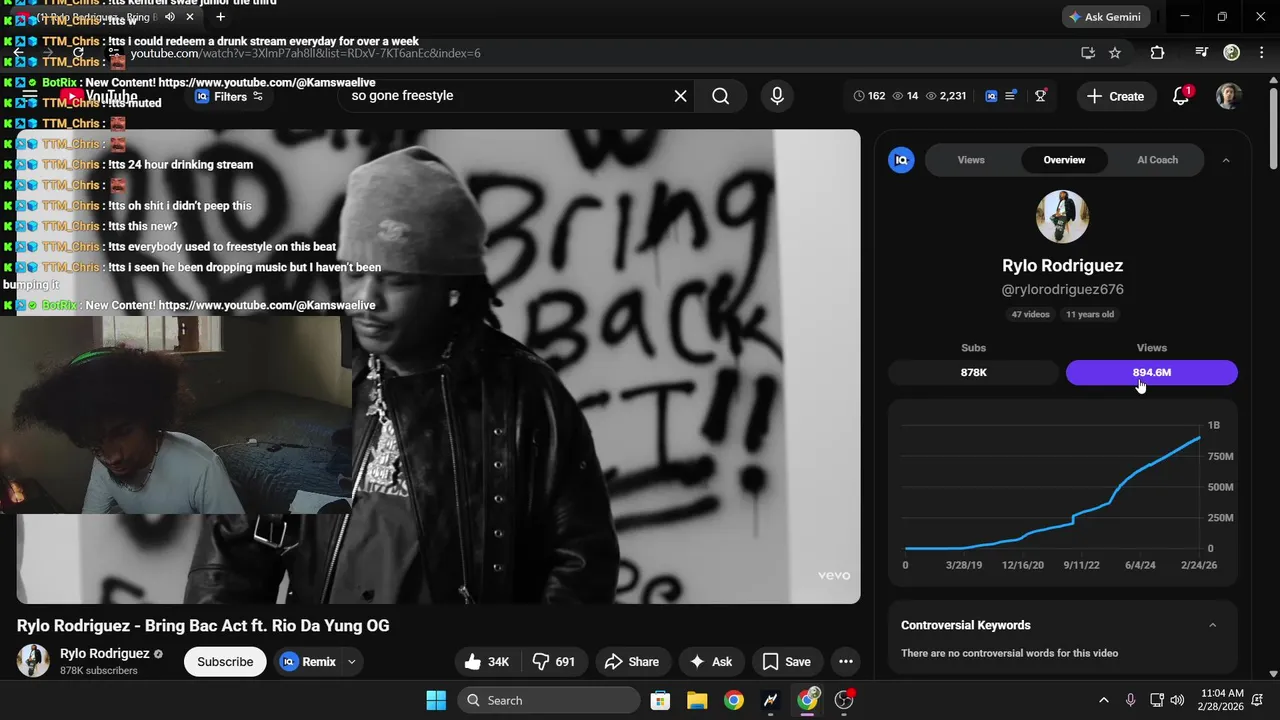
Task: Click the vidIQ list icon in the stats bar
Action: 1011,96
